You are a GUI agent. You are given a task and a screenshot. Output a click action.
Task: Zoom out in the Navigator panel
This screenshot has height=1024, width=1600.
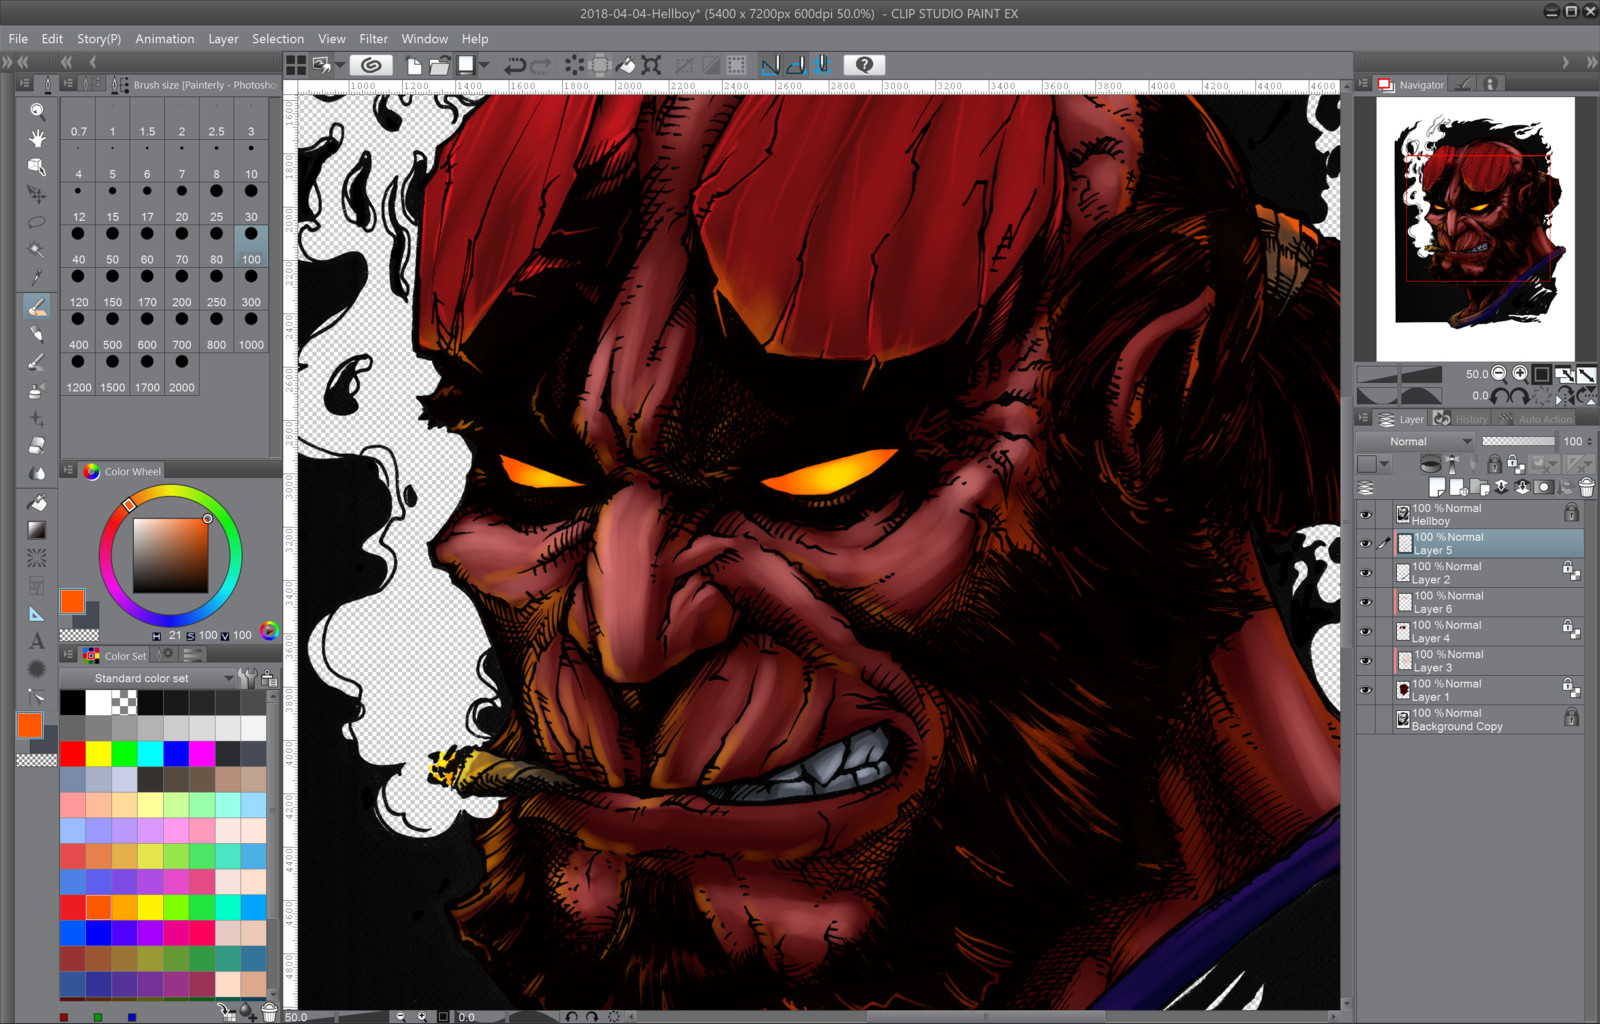pyautogui.click(x=1499, y=373)
